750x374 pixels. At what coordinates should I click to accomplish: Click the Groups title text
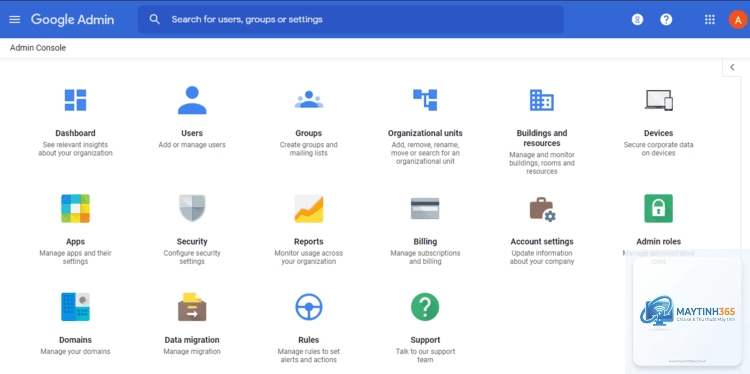click(x=309, y=133)
